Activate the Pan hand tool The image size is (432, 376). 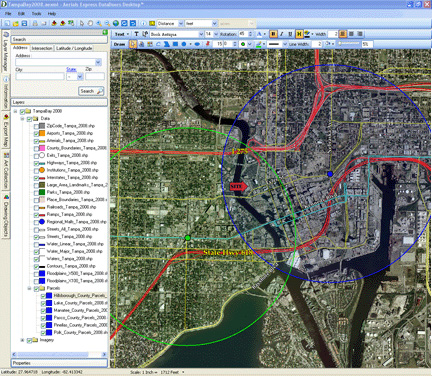coord(90,23)
